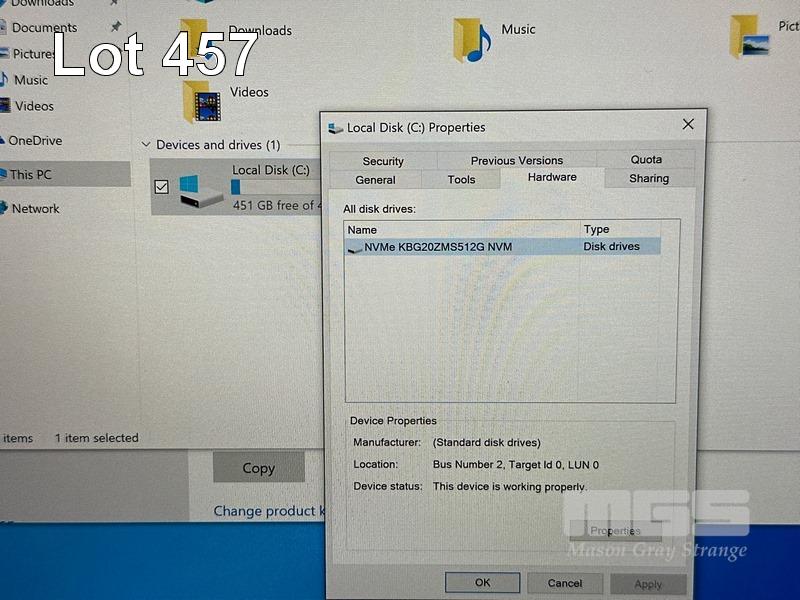Click the OK button
This screenshot has width=800, height=600.
pyautogui.click(x=482, y=582)
